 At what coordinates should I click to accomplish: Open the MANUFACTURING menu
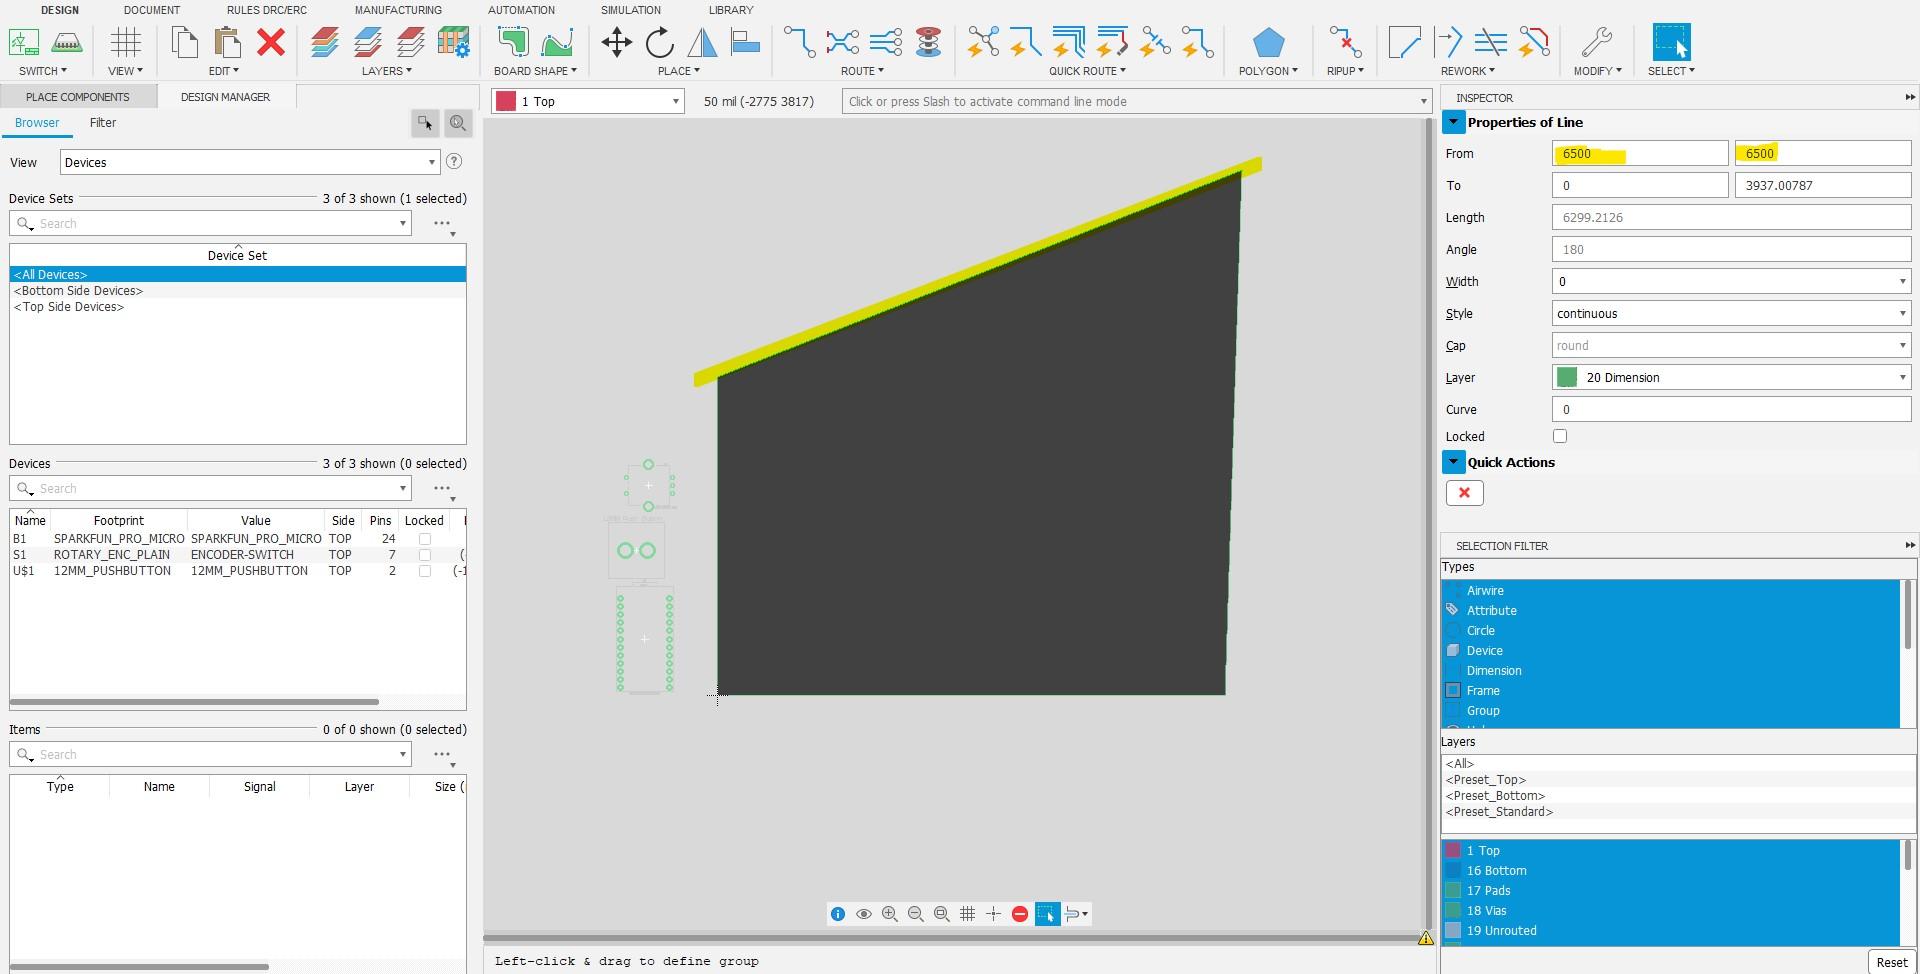398,10
